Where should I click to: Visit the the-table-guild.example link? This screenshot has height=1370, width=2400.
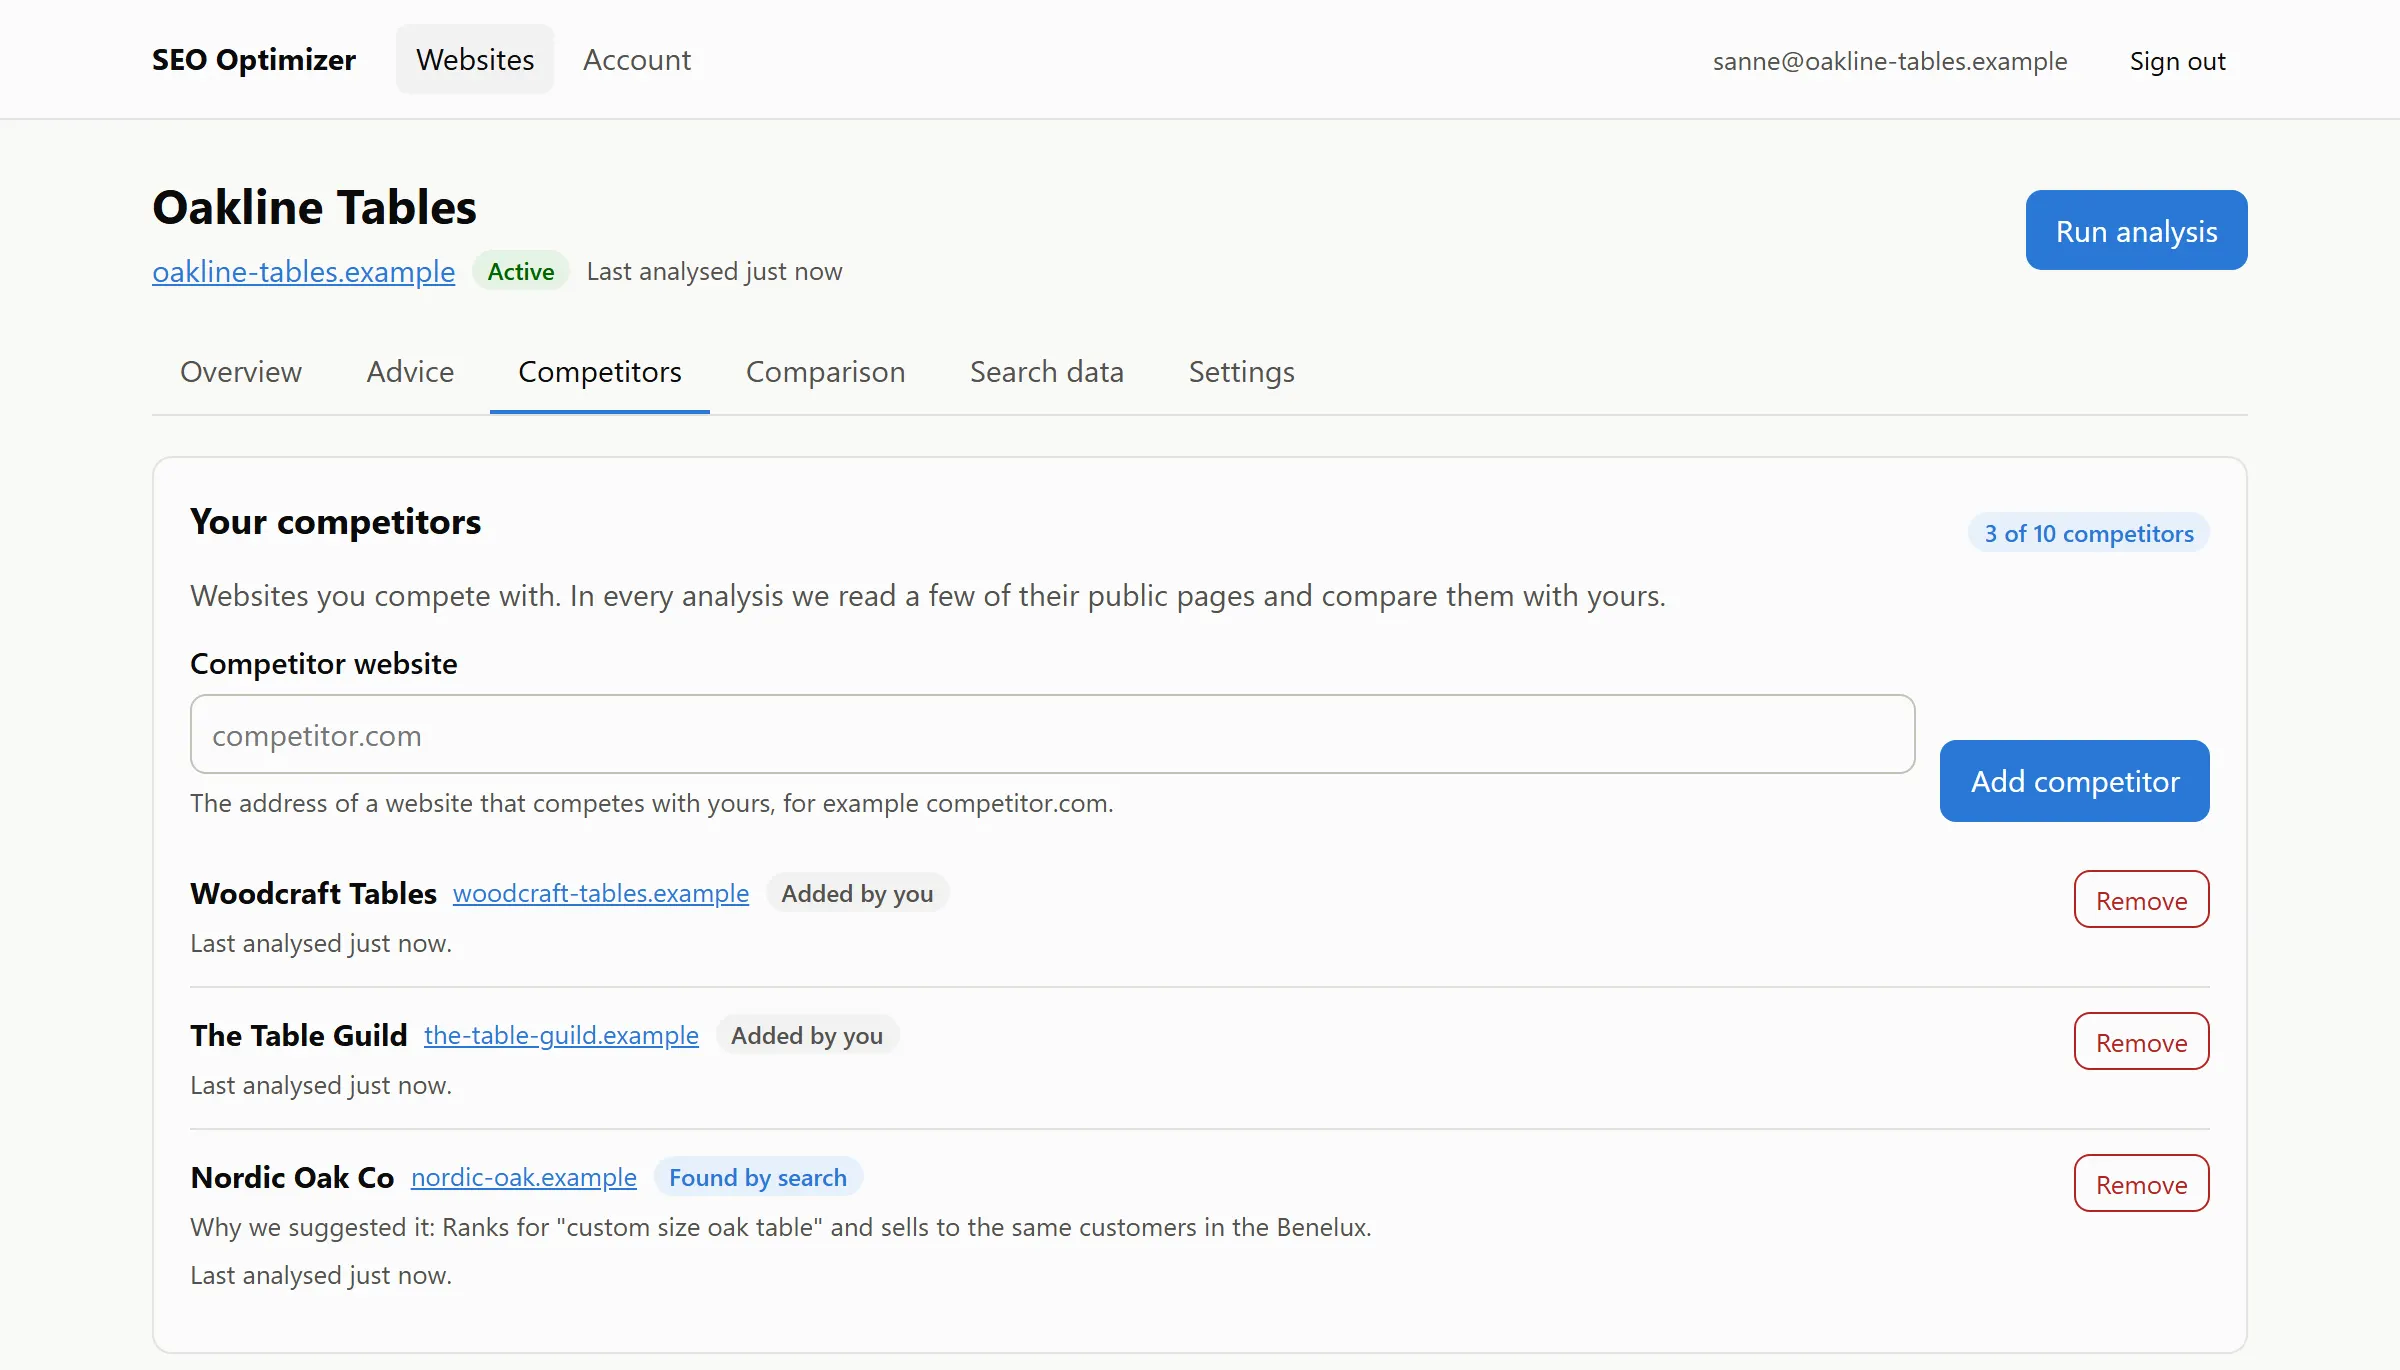561,1035
